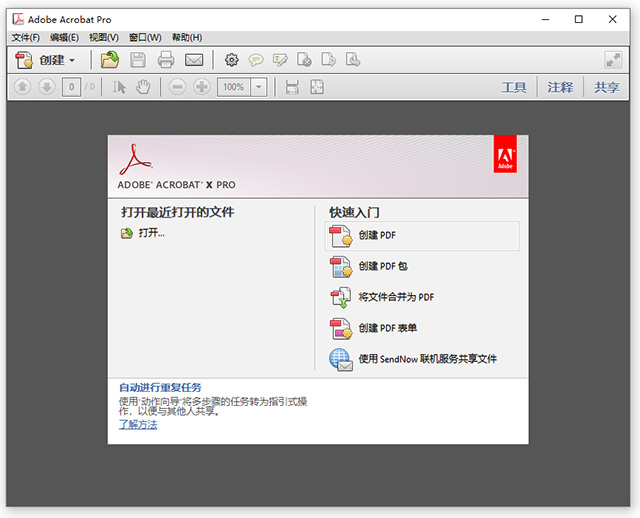The width and height of the screenshot is (640, 518).
Task: Select the Highlight text icon
Action: tap(280, 60)
